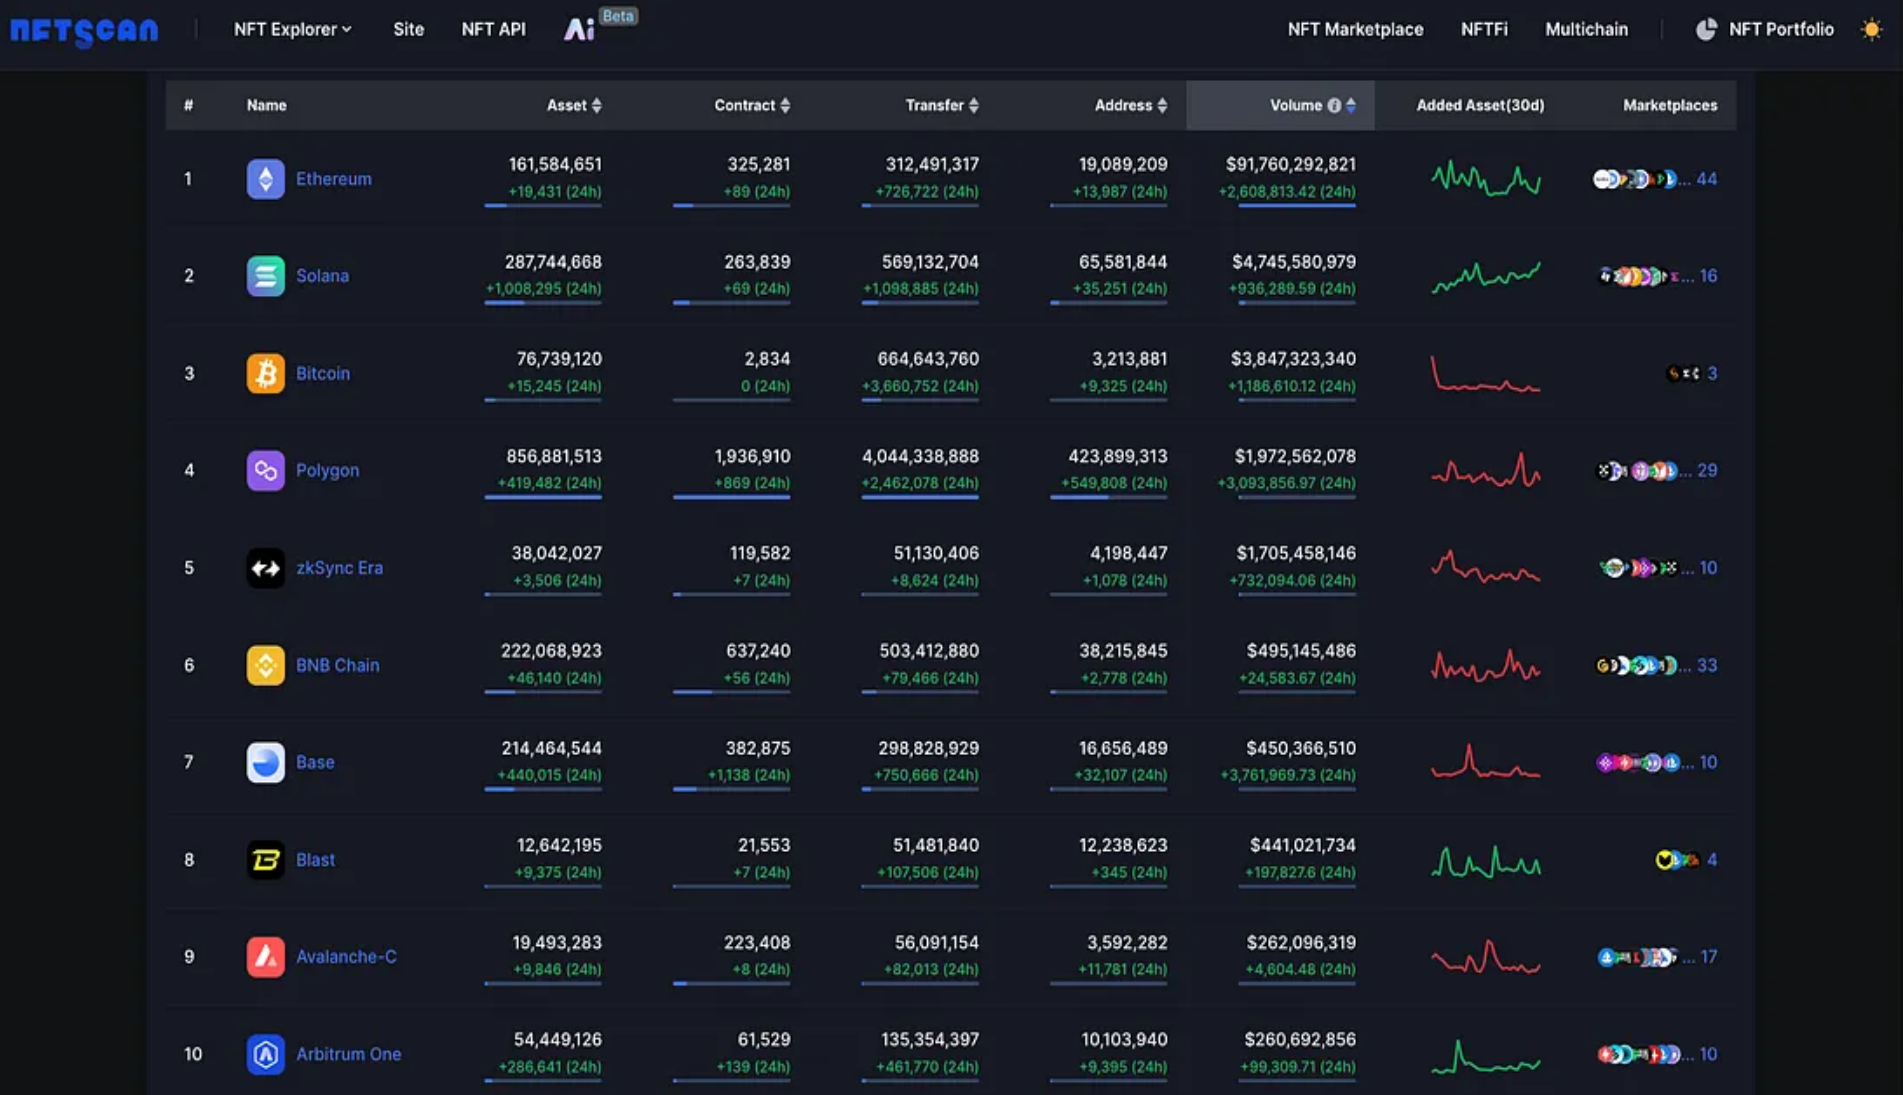Toggle the light/dark theme sun icon
Screen dimensions: 1903x1095
click(1871, 30)
